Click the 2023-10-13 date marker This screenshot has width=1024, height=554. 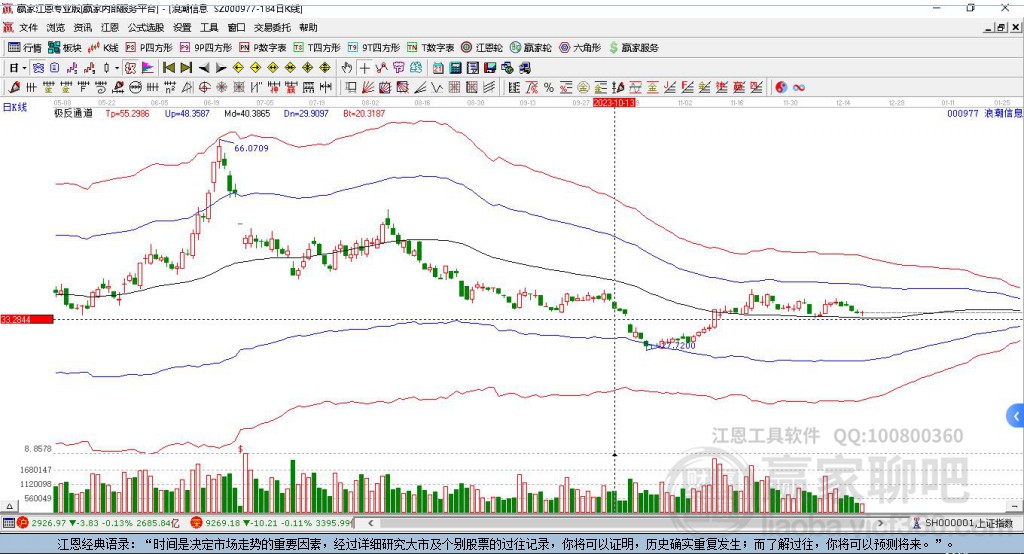click(614, 103)
